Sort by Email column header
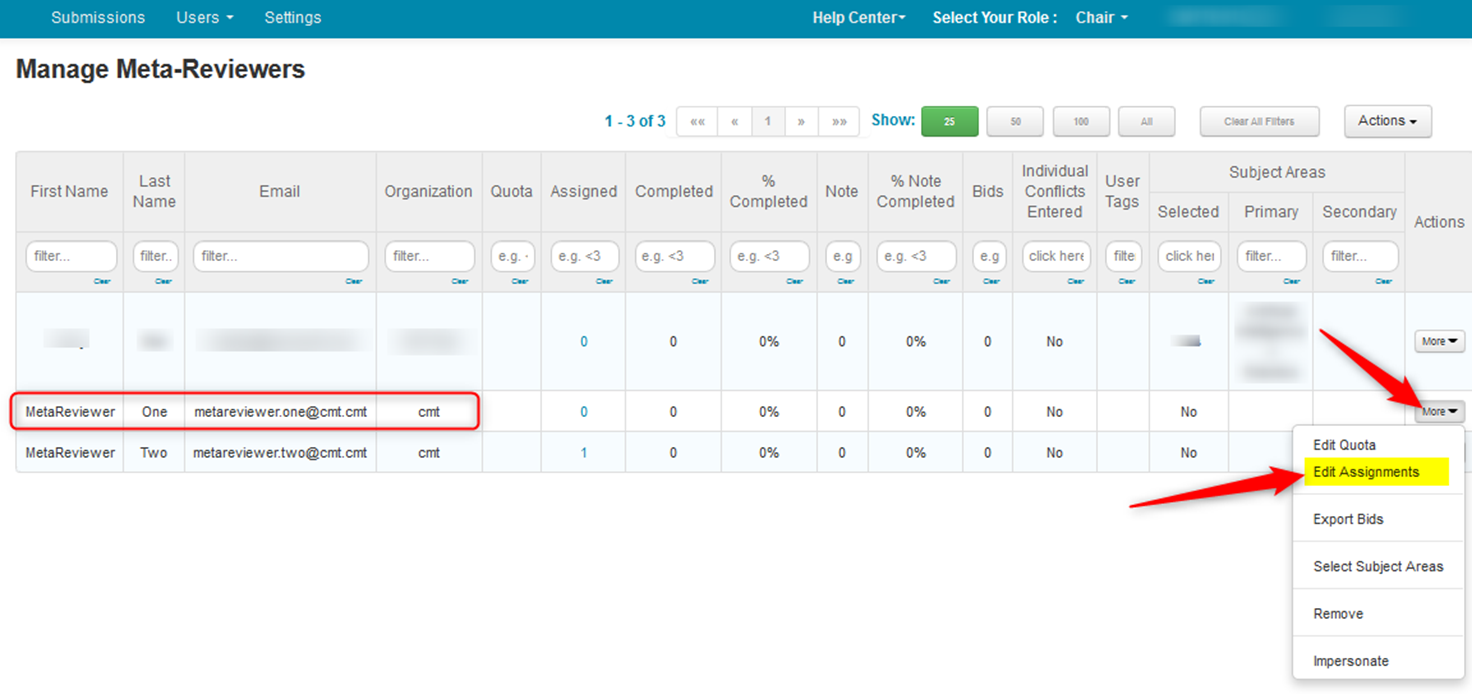The image size is (1472, 694). coord(280,191)
